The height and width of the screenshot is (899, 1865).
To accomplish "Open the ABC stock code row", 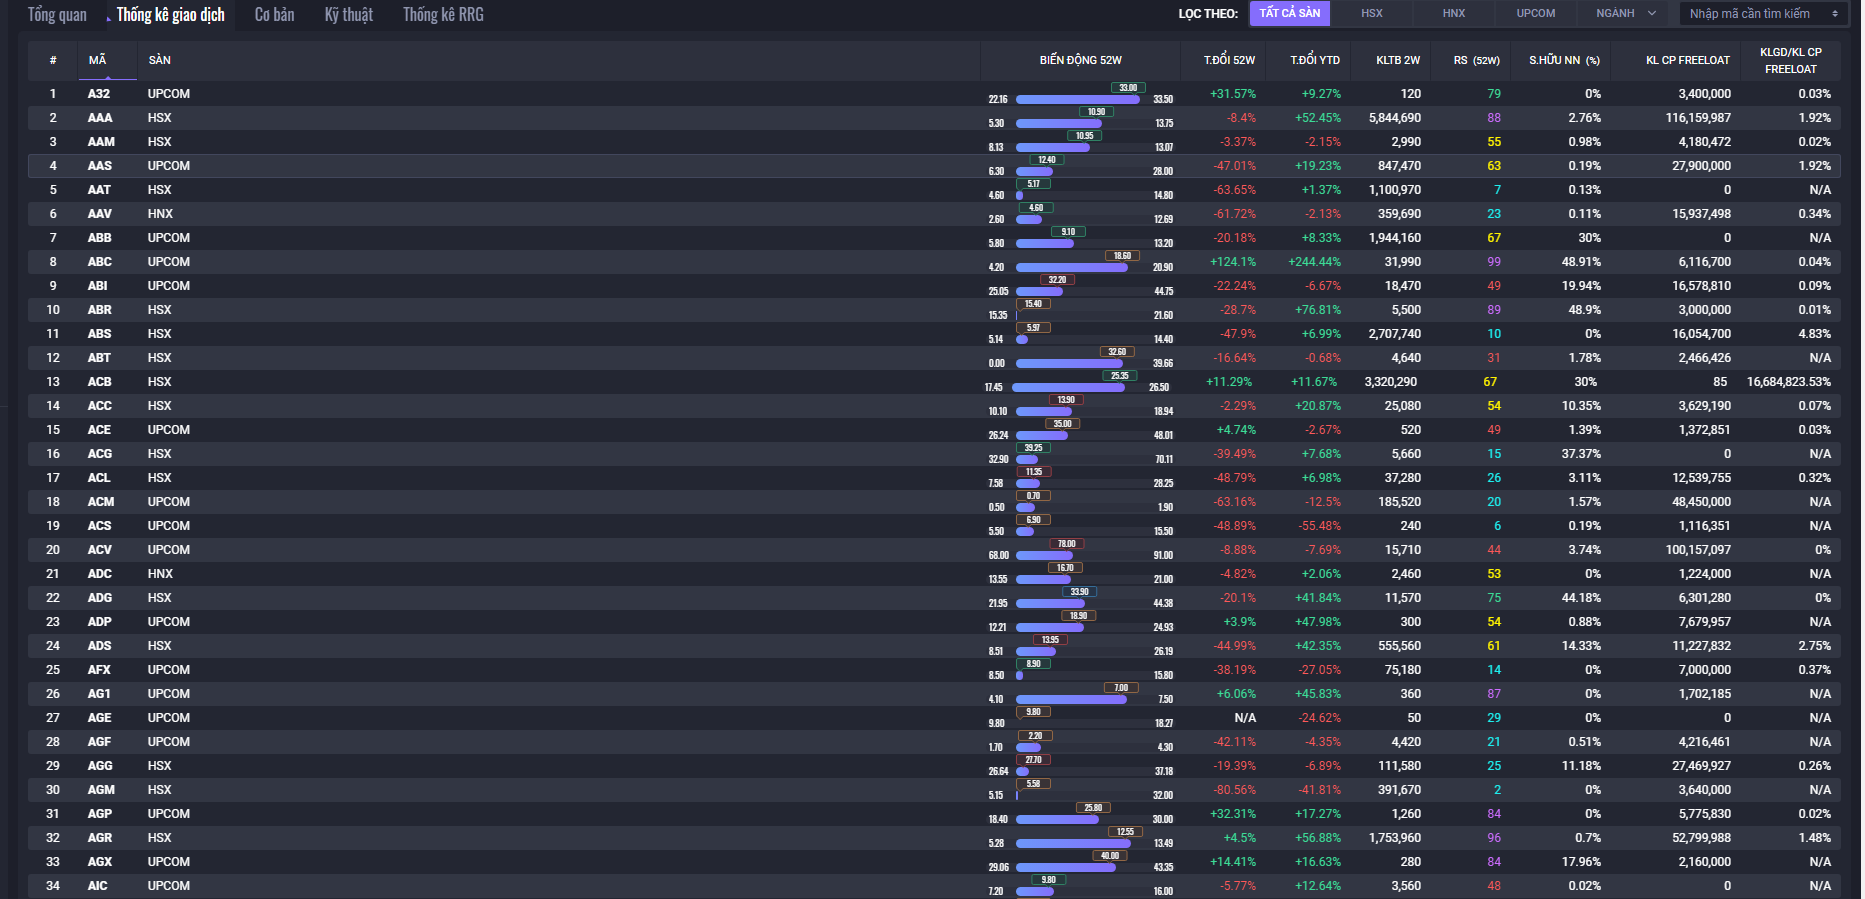I will pyautogui.click(x=99, y=262).
